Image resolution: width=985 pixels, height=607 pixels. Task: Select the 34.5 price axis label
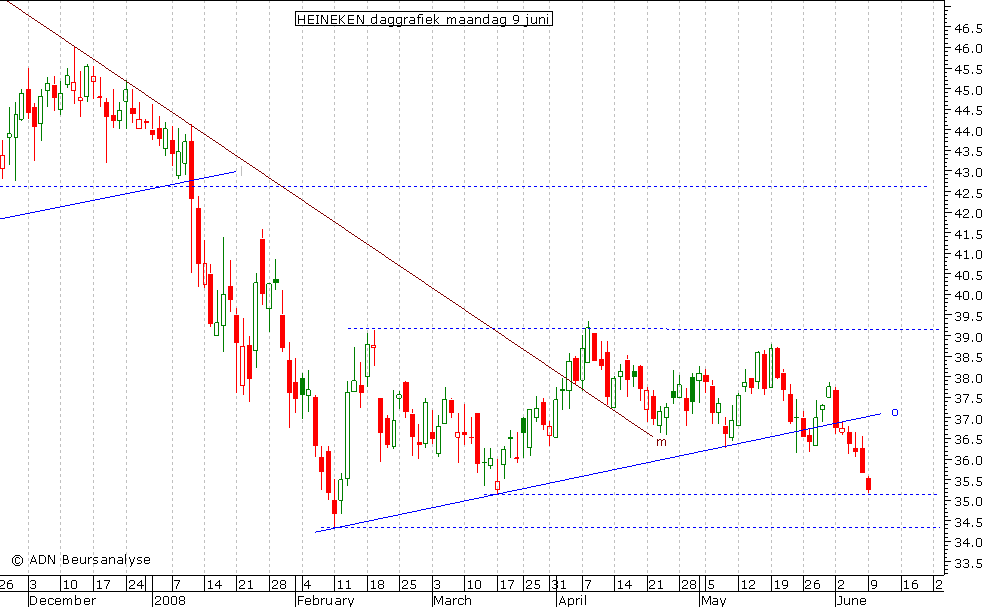click(968, 522)
